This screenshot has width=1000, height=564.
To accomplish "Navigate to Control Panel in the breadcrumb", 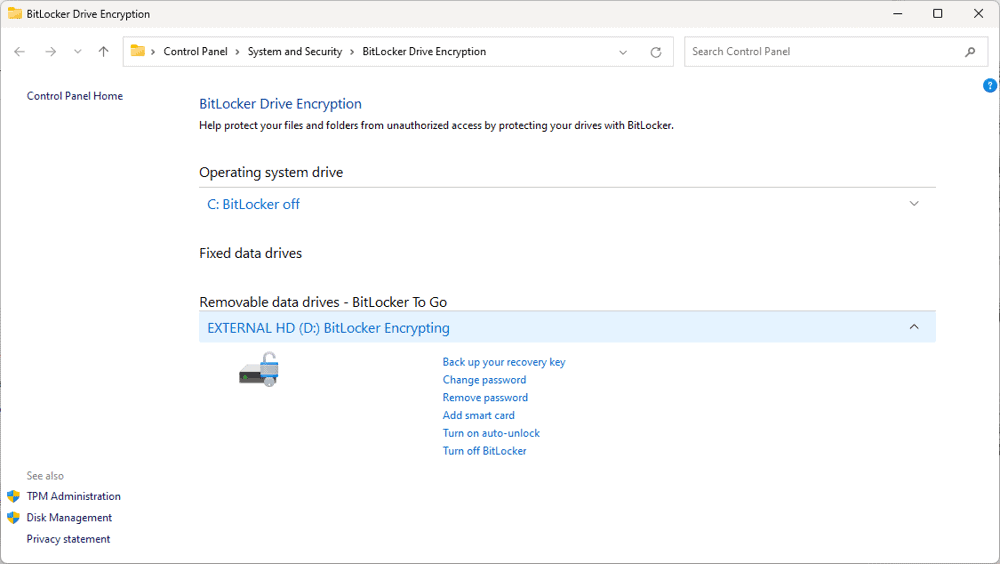I will pos(195,52).
